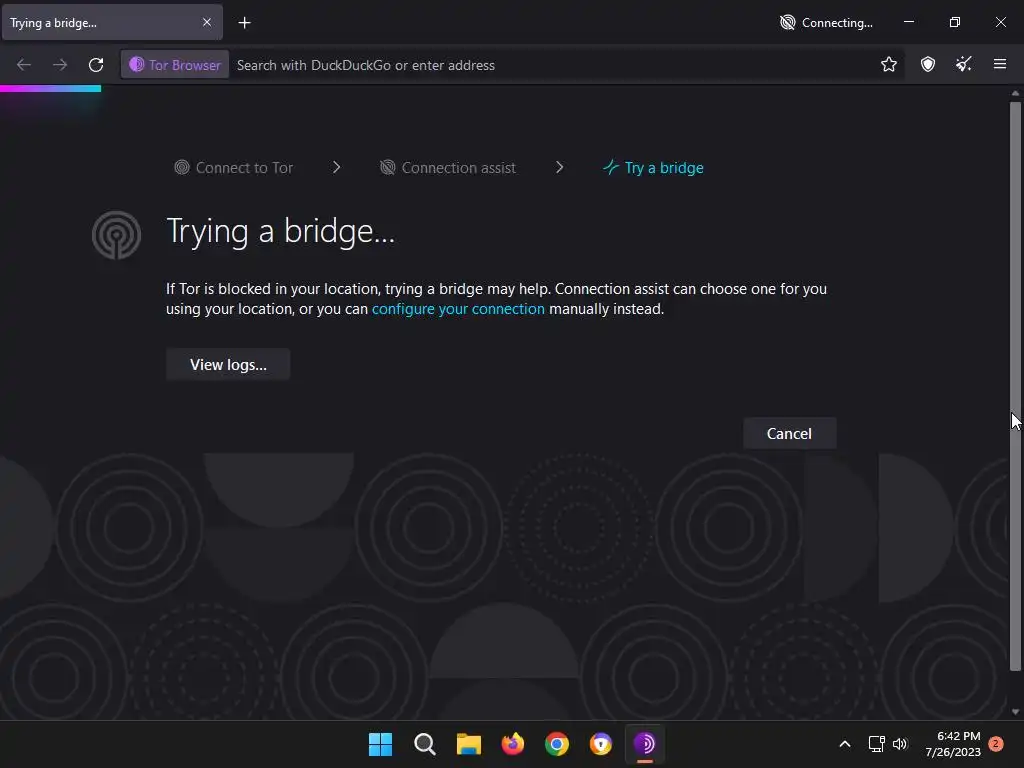Select 'Connect to Tor' breadcrumb step
This screenshot has width=1024, height=768.
(233, 168)
